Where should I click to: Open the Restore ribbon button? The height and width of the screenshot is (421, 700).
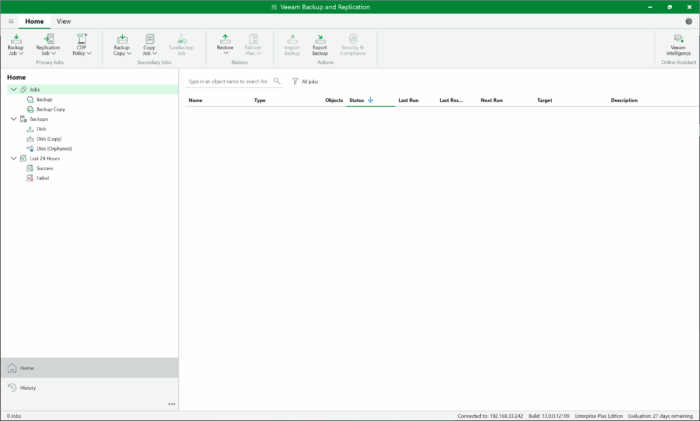[225, 45]
